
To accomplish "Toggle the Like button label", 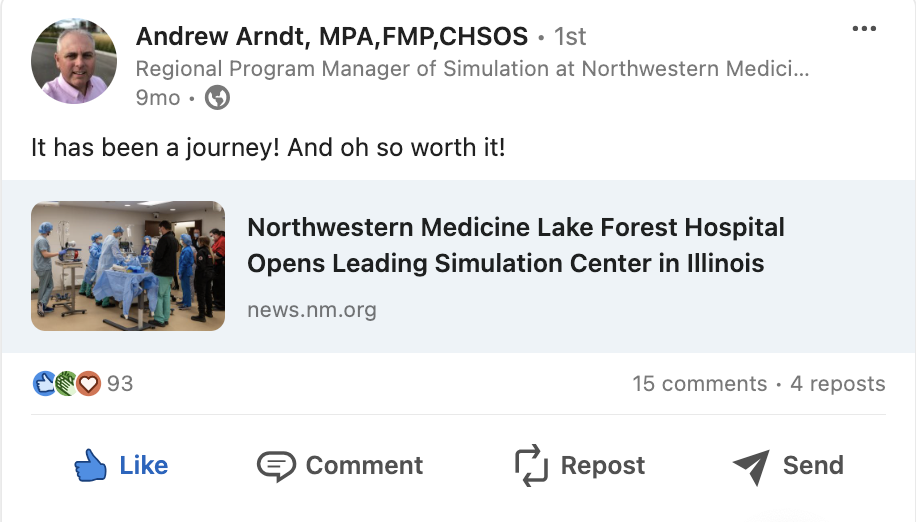I will 144,465.
